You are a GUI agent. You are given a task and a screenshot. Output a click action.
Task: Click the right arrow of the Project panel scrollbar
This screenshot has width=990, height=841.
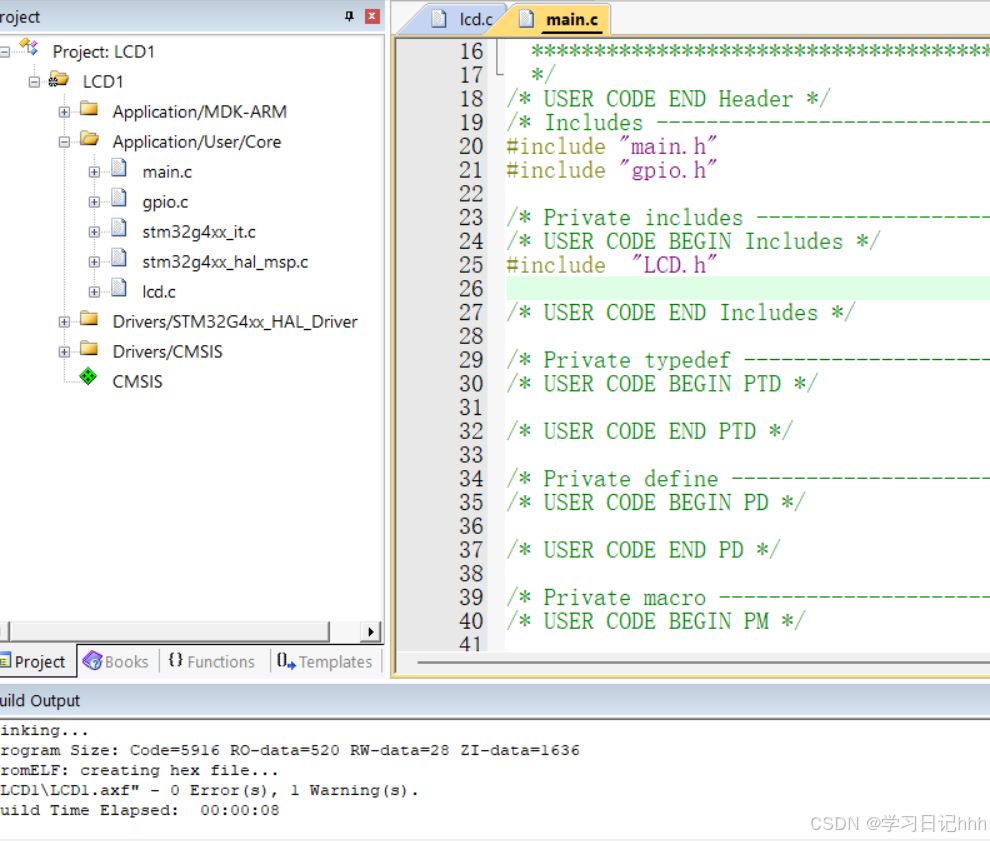pyautogui.click(x=371, y=631)
